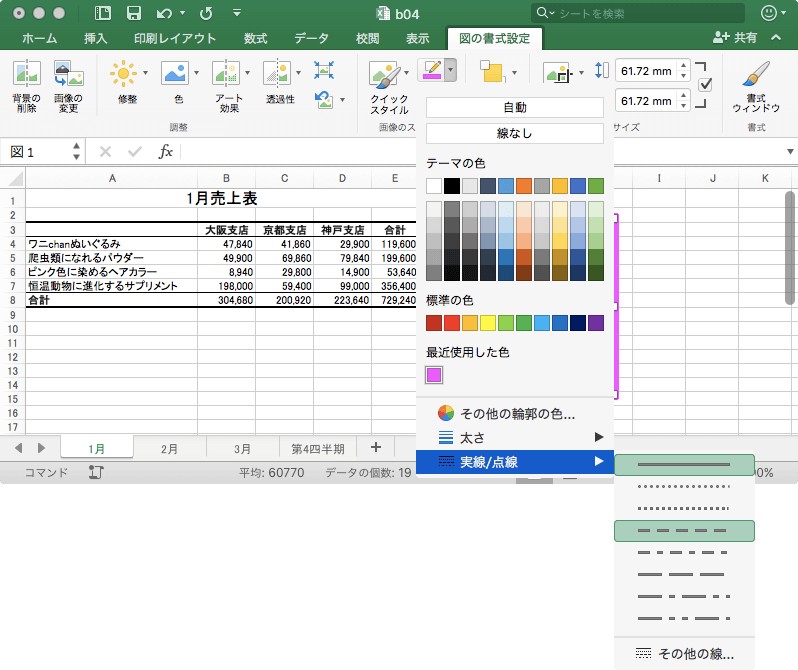Go to next sheet with right arrow
The image size is (798, 670).
[41, 448]
